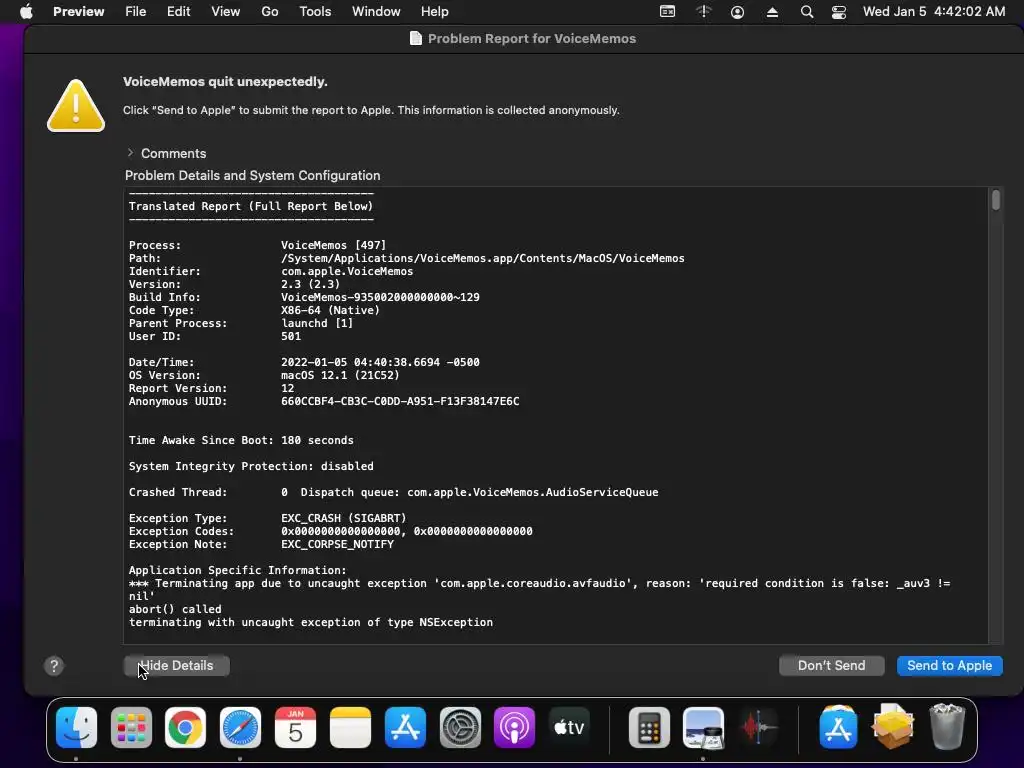Click the 'EXC_CORPSE_NOTIFY' exception note
Screen dimensions: 1024x768
337,544
